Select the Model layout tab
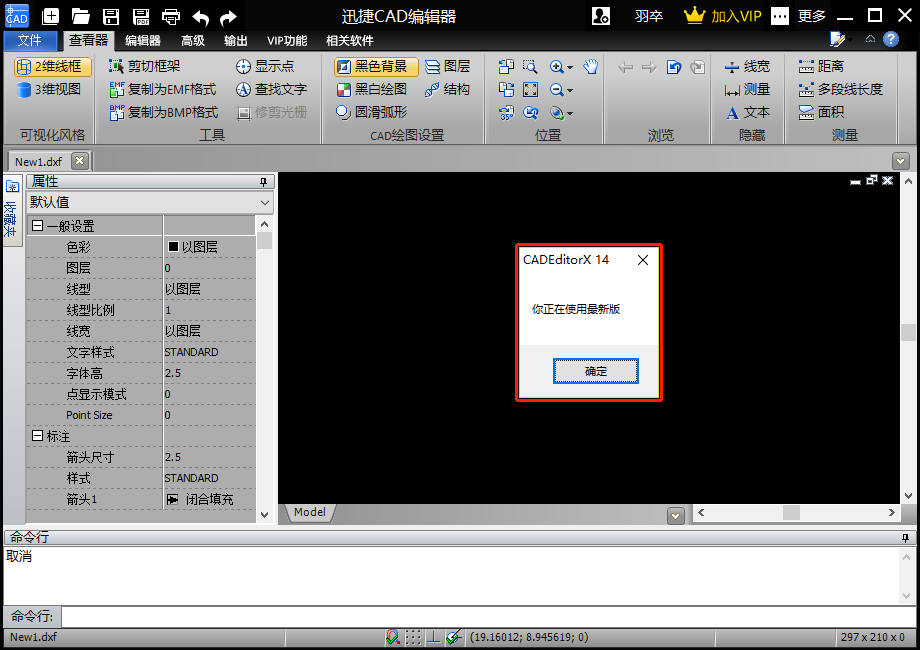 [310, 512]
